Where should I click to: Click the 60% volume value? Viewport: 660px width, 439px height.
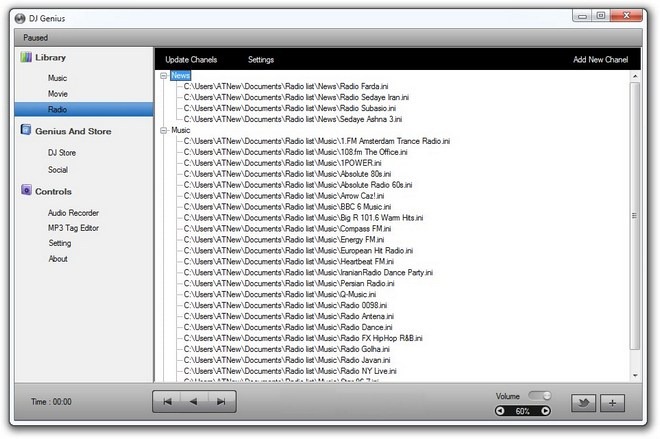pyautogui.click(x=523, y=411)
